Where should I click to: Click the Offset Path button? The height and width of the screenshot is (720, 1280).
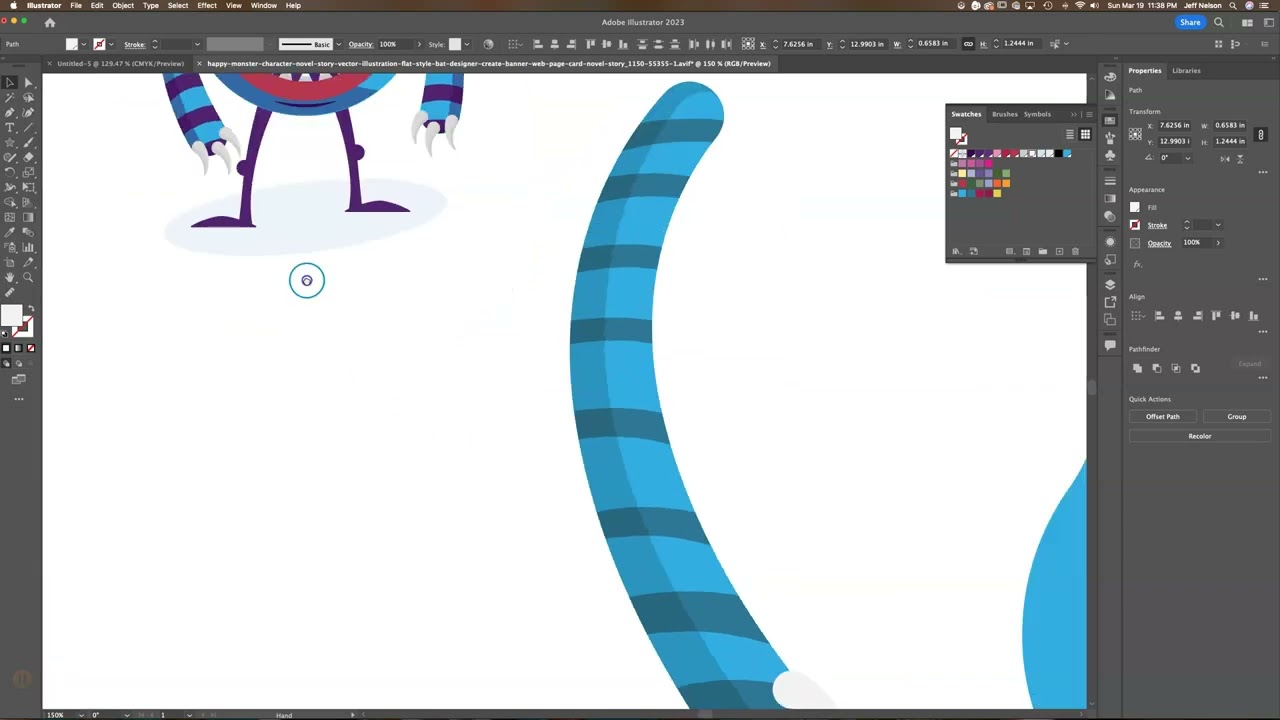point(1163,416)
